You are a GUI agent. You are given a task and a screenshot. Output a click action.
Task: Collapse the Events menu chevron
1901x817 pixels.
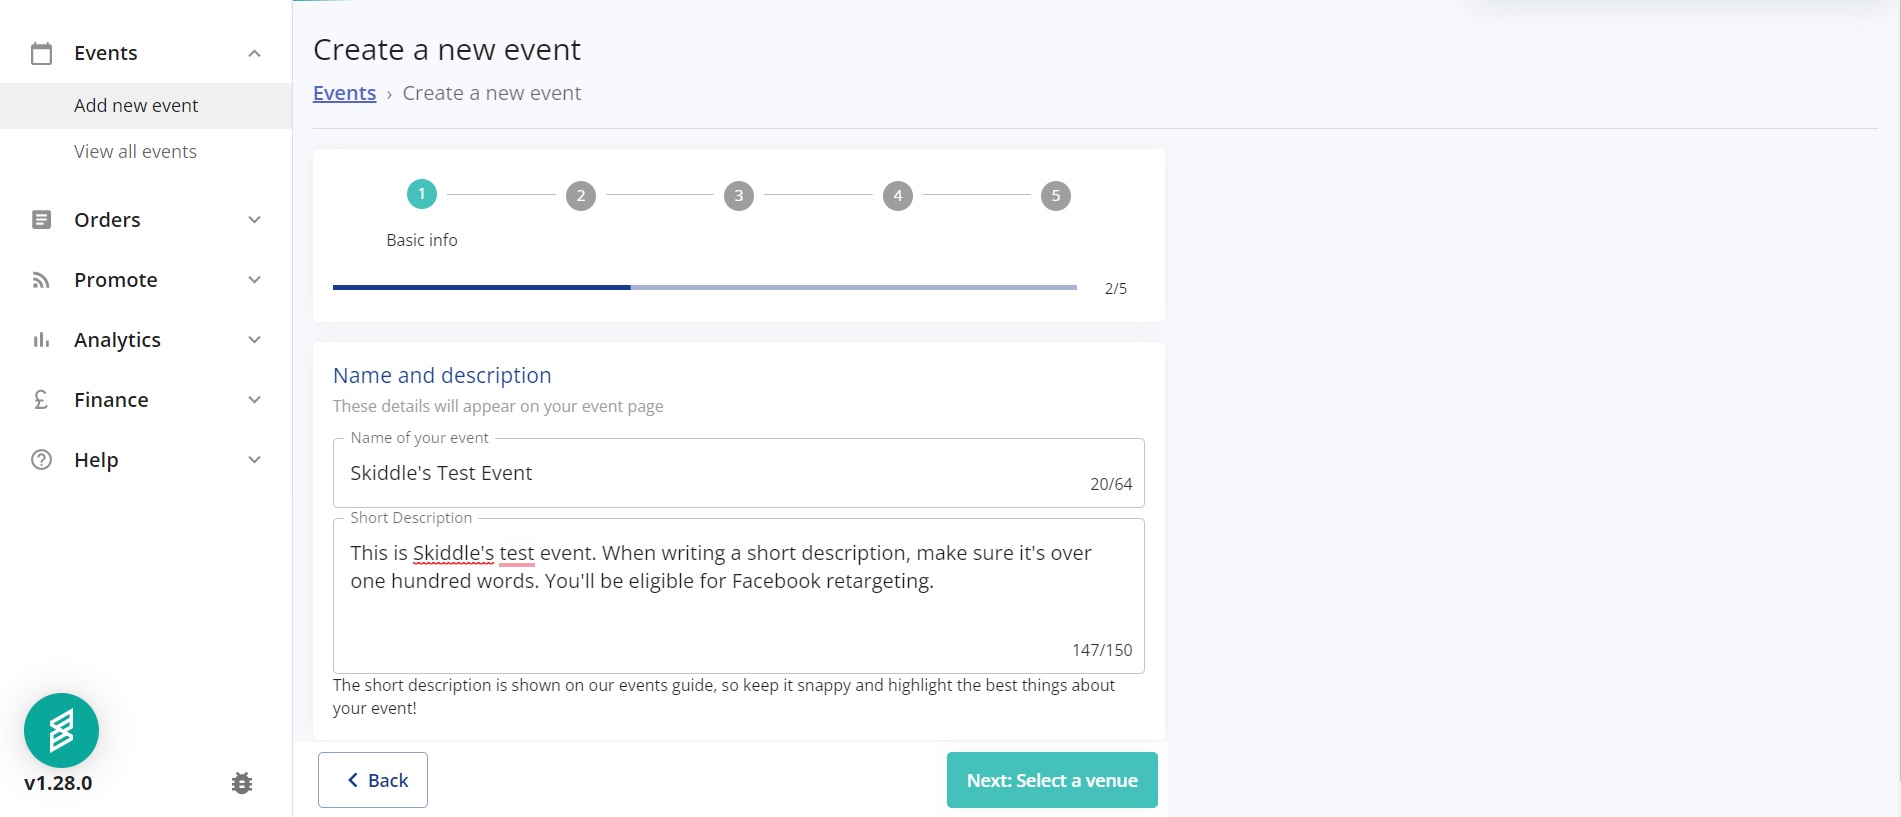(254, 53)
